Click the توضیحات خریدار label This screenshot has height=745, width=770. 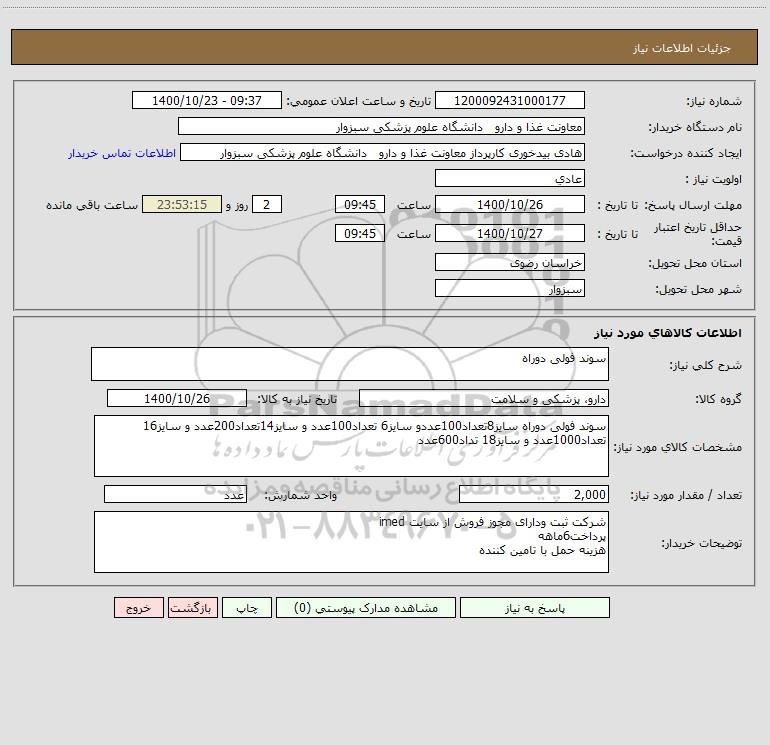pyautogui.click(x=701, y=543)
